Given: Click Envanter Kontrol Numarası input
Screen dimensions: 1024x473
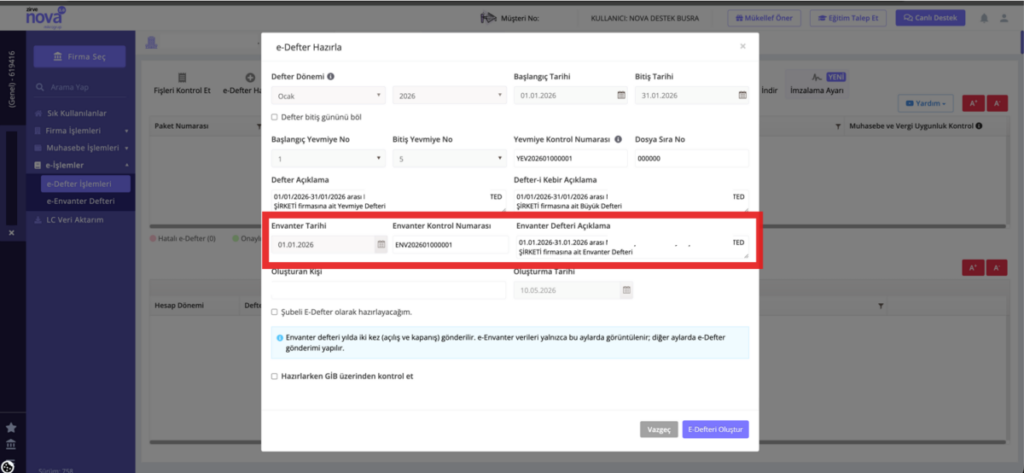Looking at the screenshot, I should (x=450, y=245).
